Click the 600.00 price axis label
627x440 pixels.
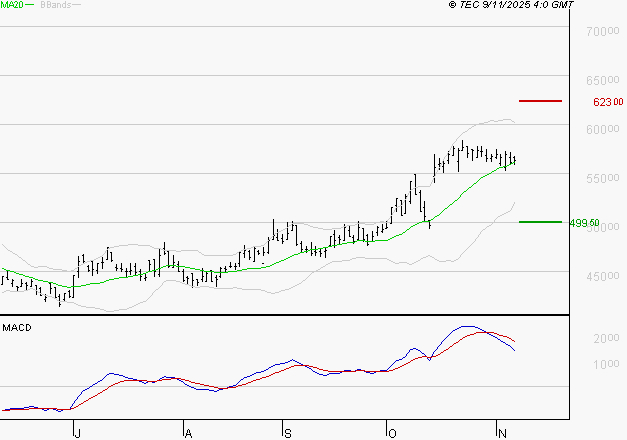(x=603, y=129)
